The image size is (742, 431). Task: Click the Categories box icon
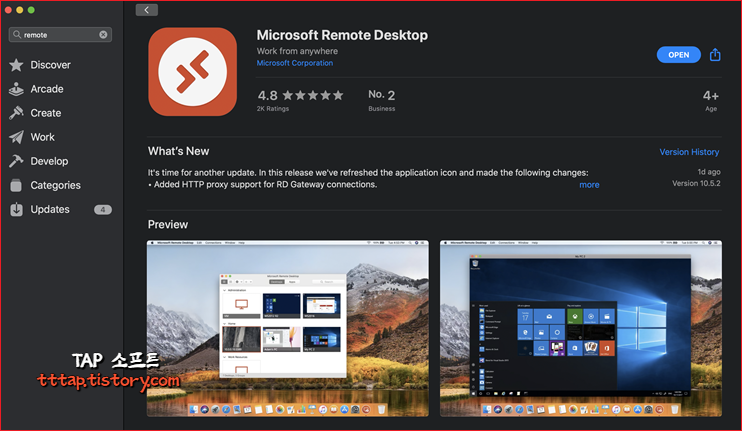pyautogui.click(x=16, y=185)
